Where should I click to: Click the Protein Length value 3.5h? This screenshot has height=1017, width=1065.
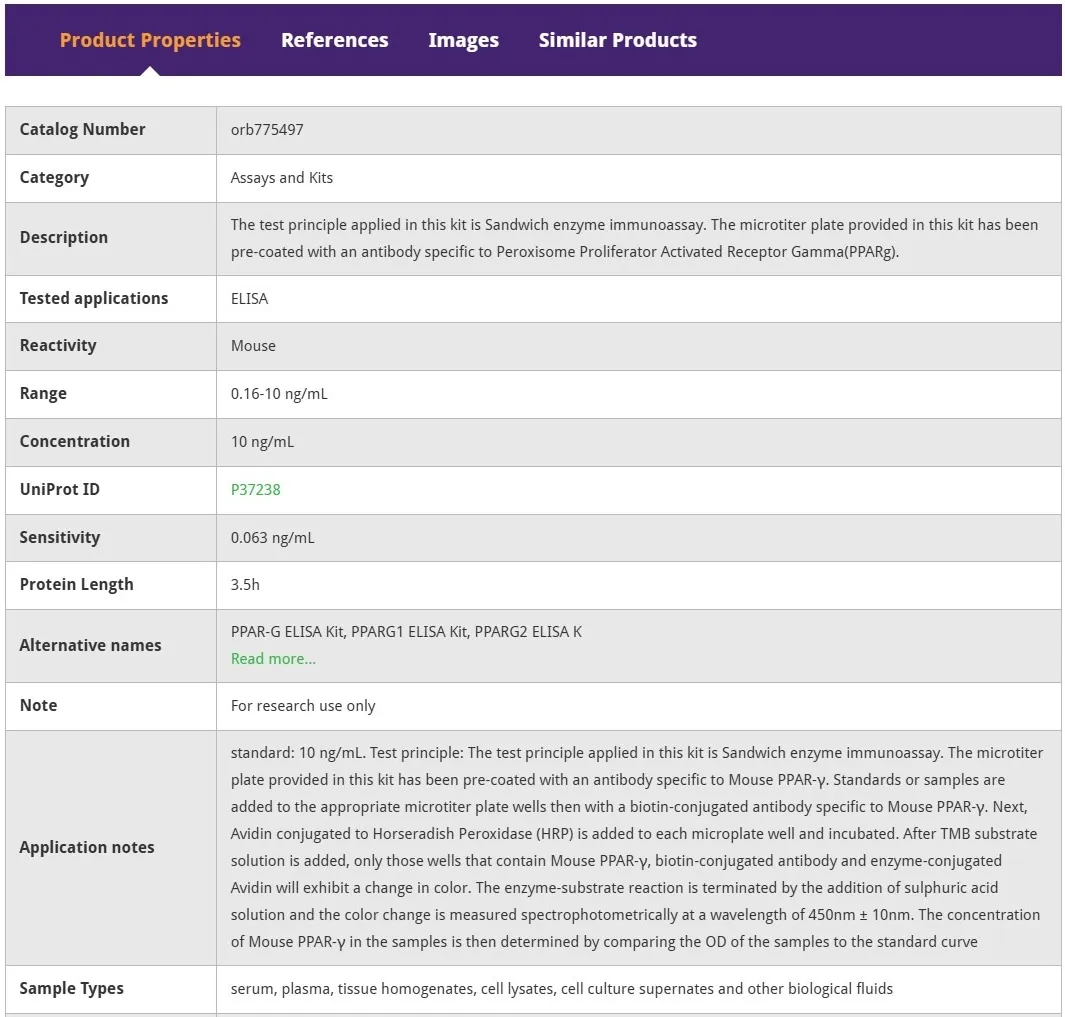pos(245,585)
